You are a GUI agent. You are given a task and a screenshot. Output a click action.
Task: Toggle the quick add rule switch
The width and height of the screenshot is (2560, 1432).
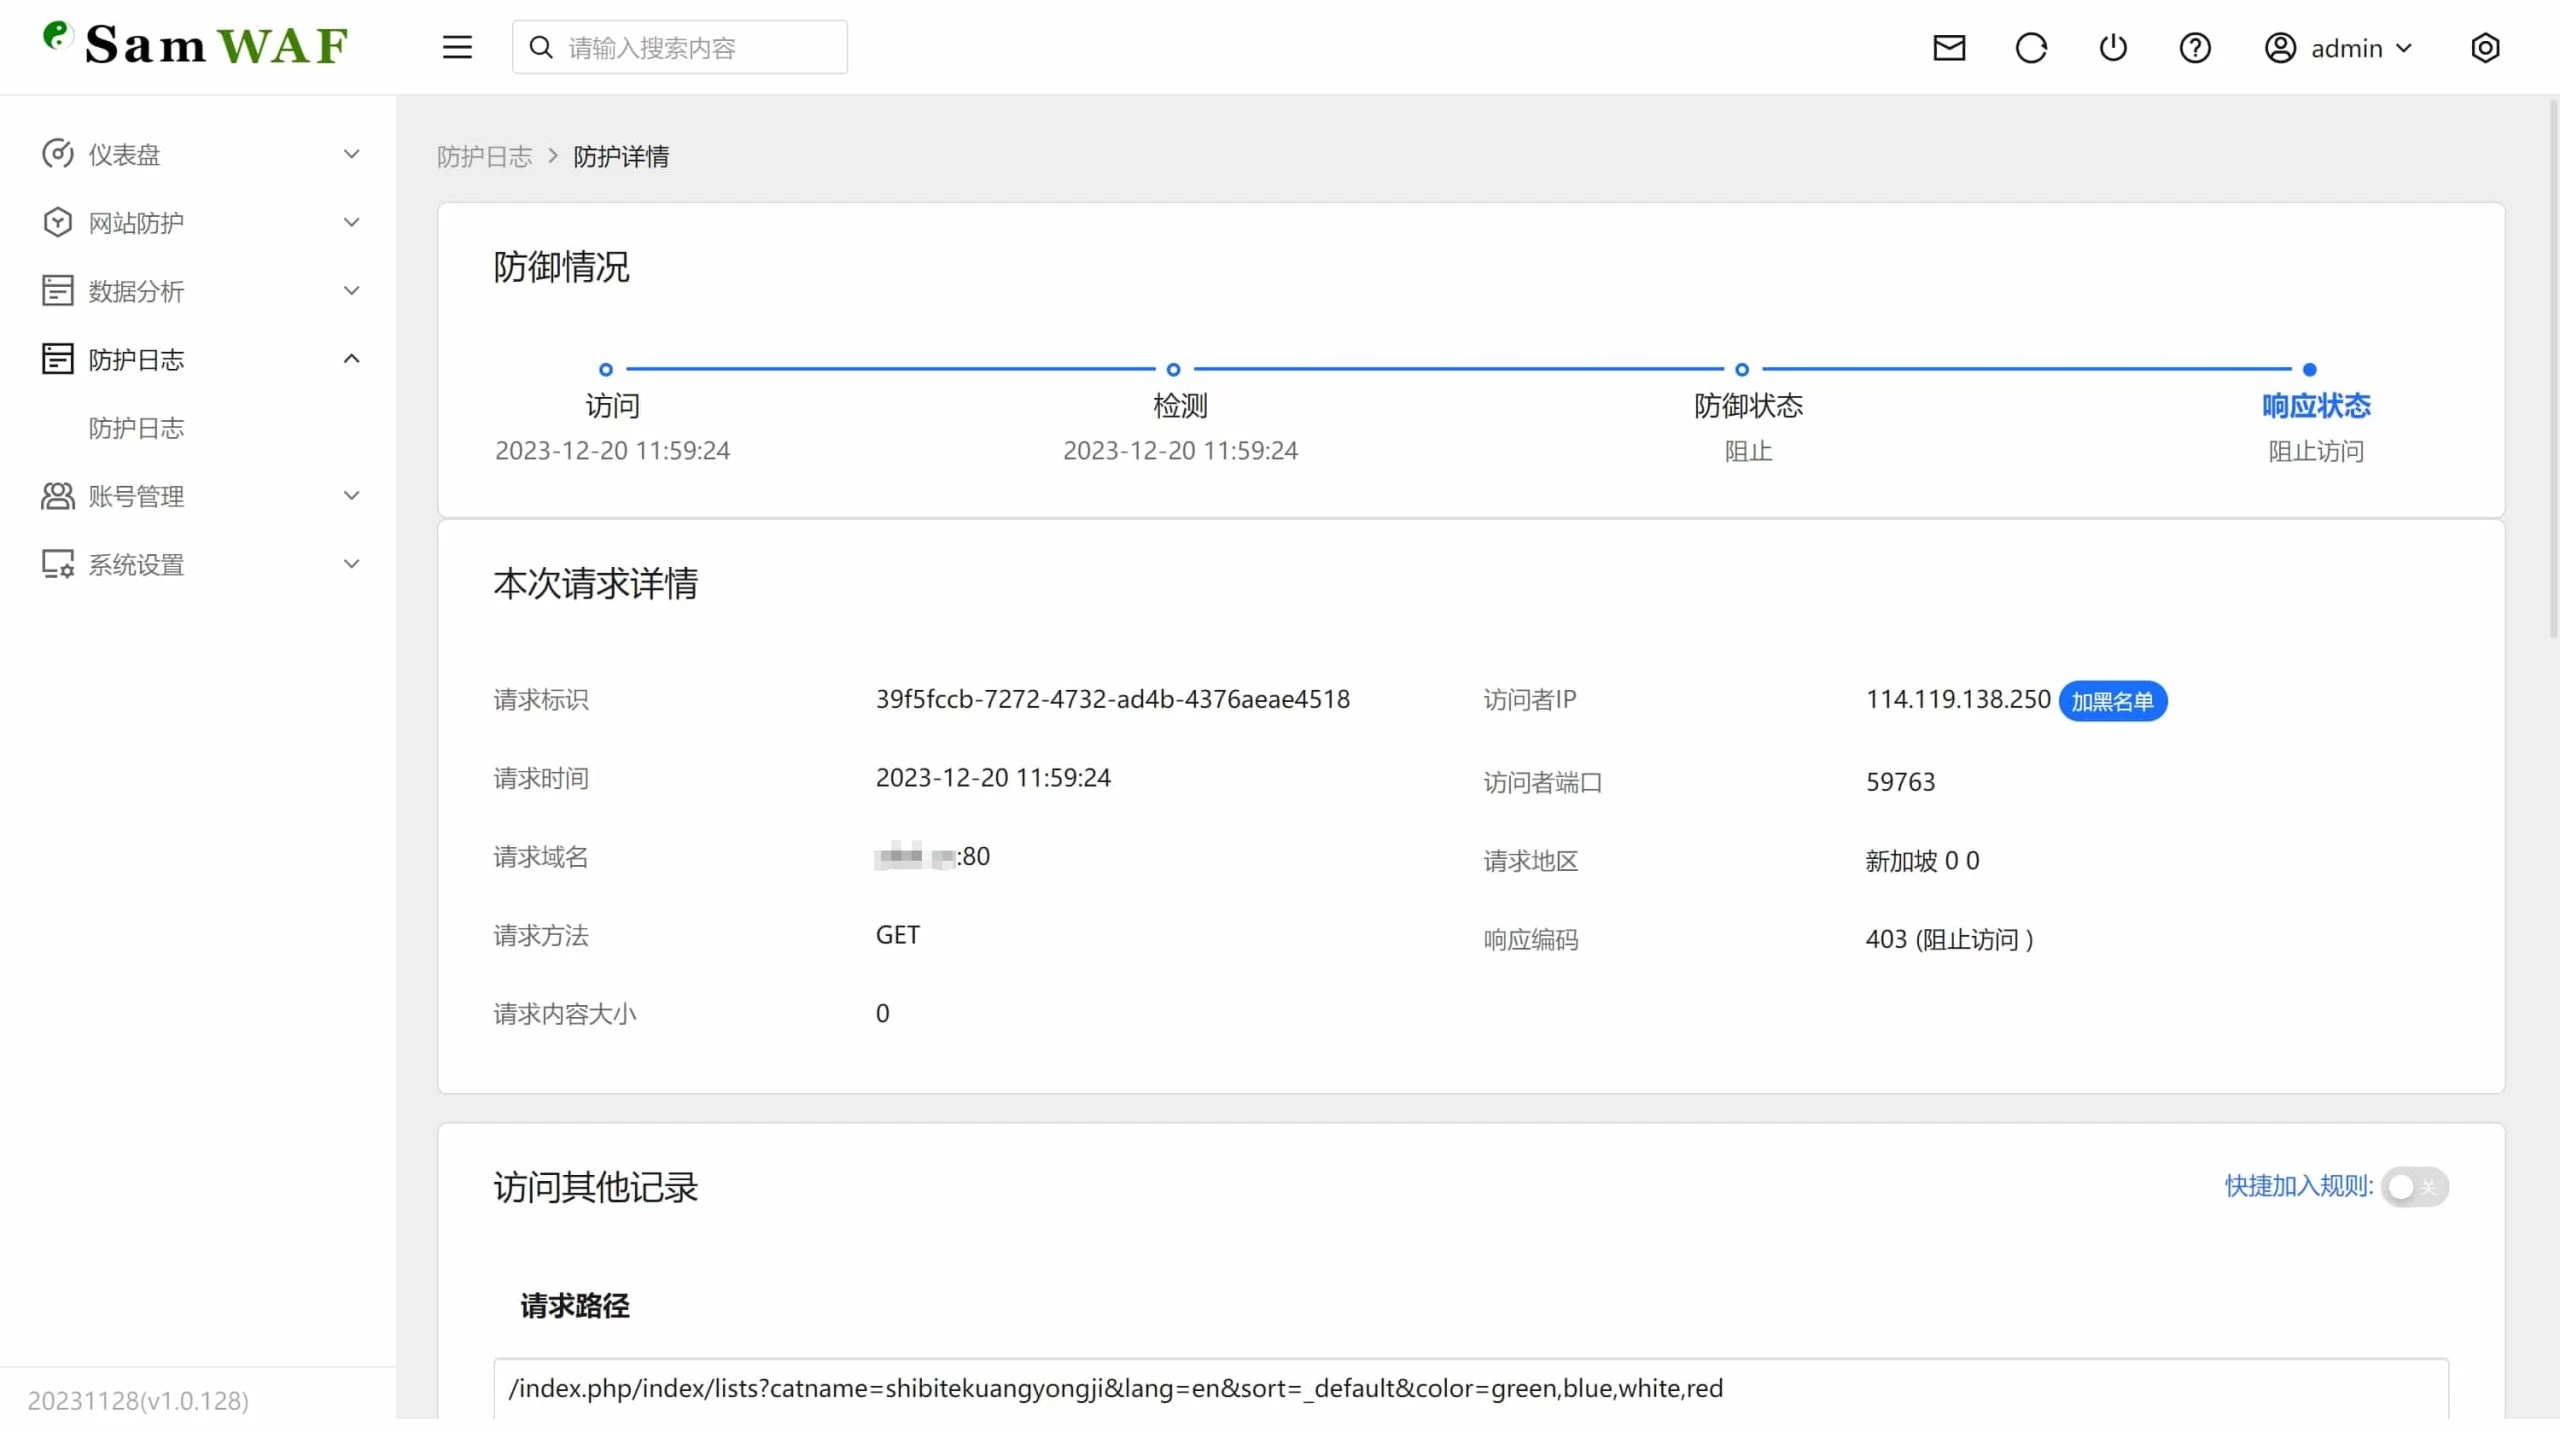[2413, 1187]
